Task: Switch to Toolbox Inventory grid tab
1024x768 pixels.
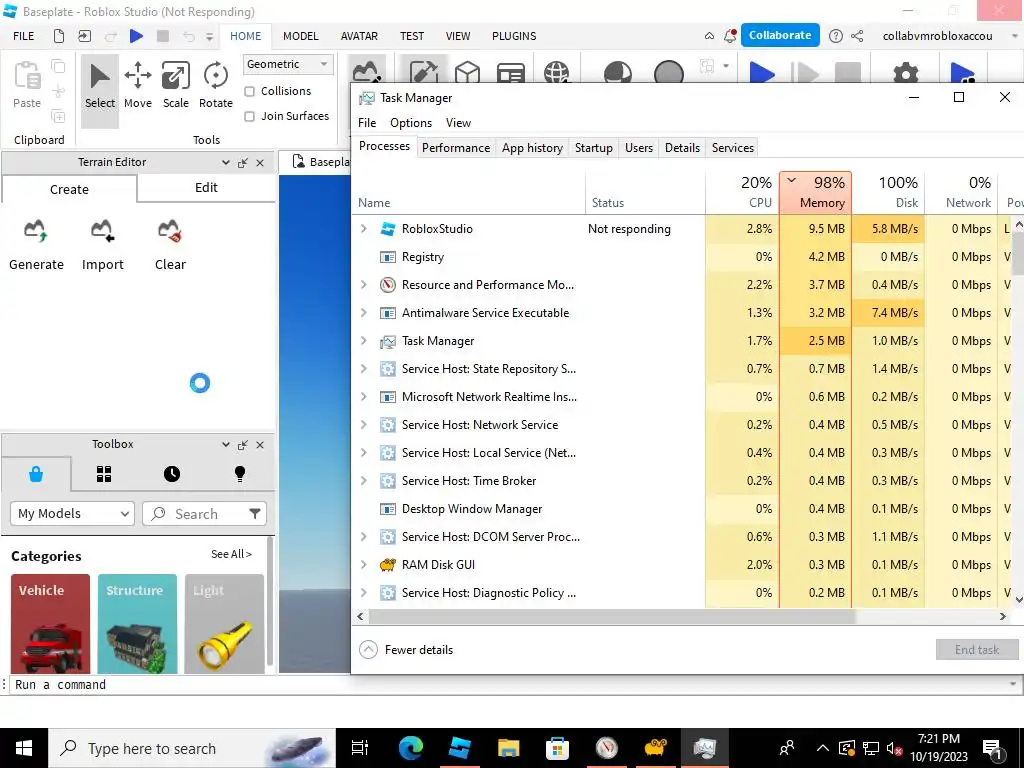Action: [104, 474]
